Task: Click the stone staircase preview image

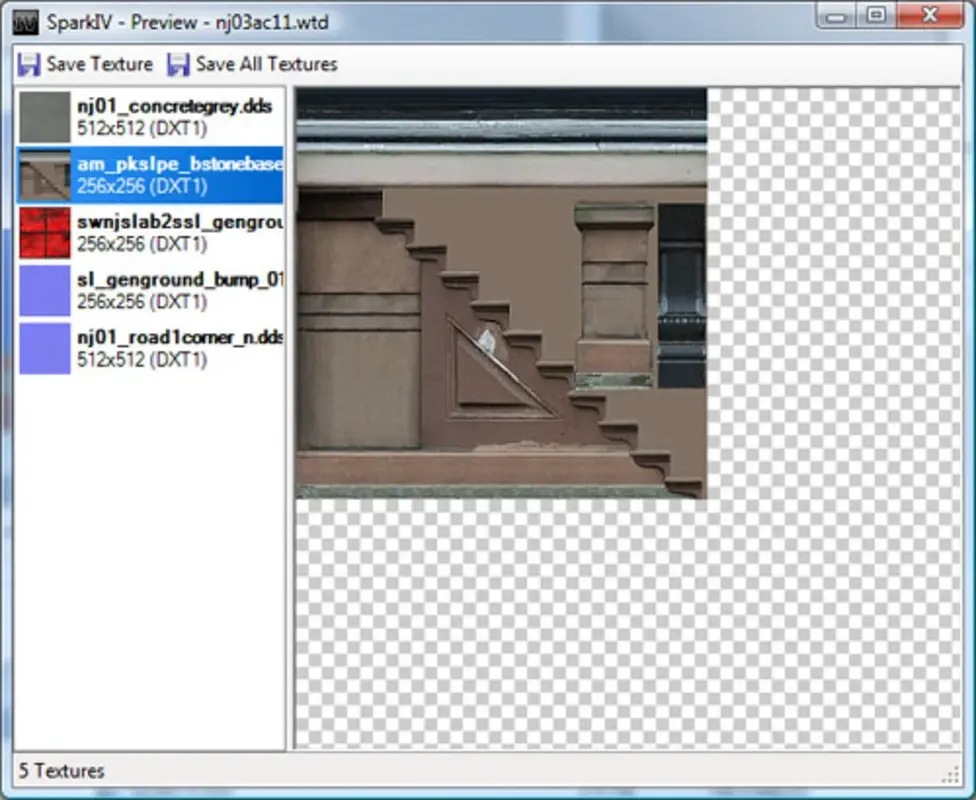Action: point(500,290)
